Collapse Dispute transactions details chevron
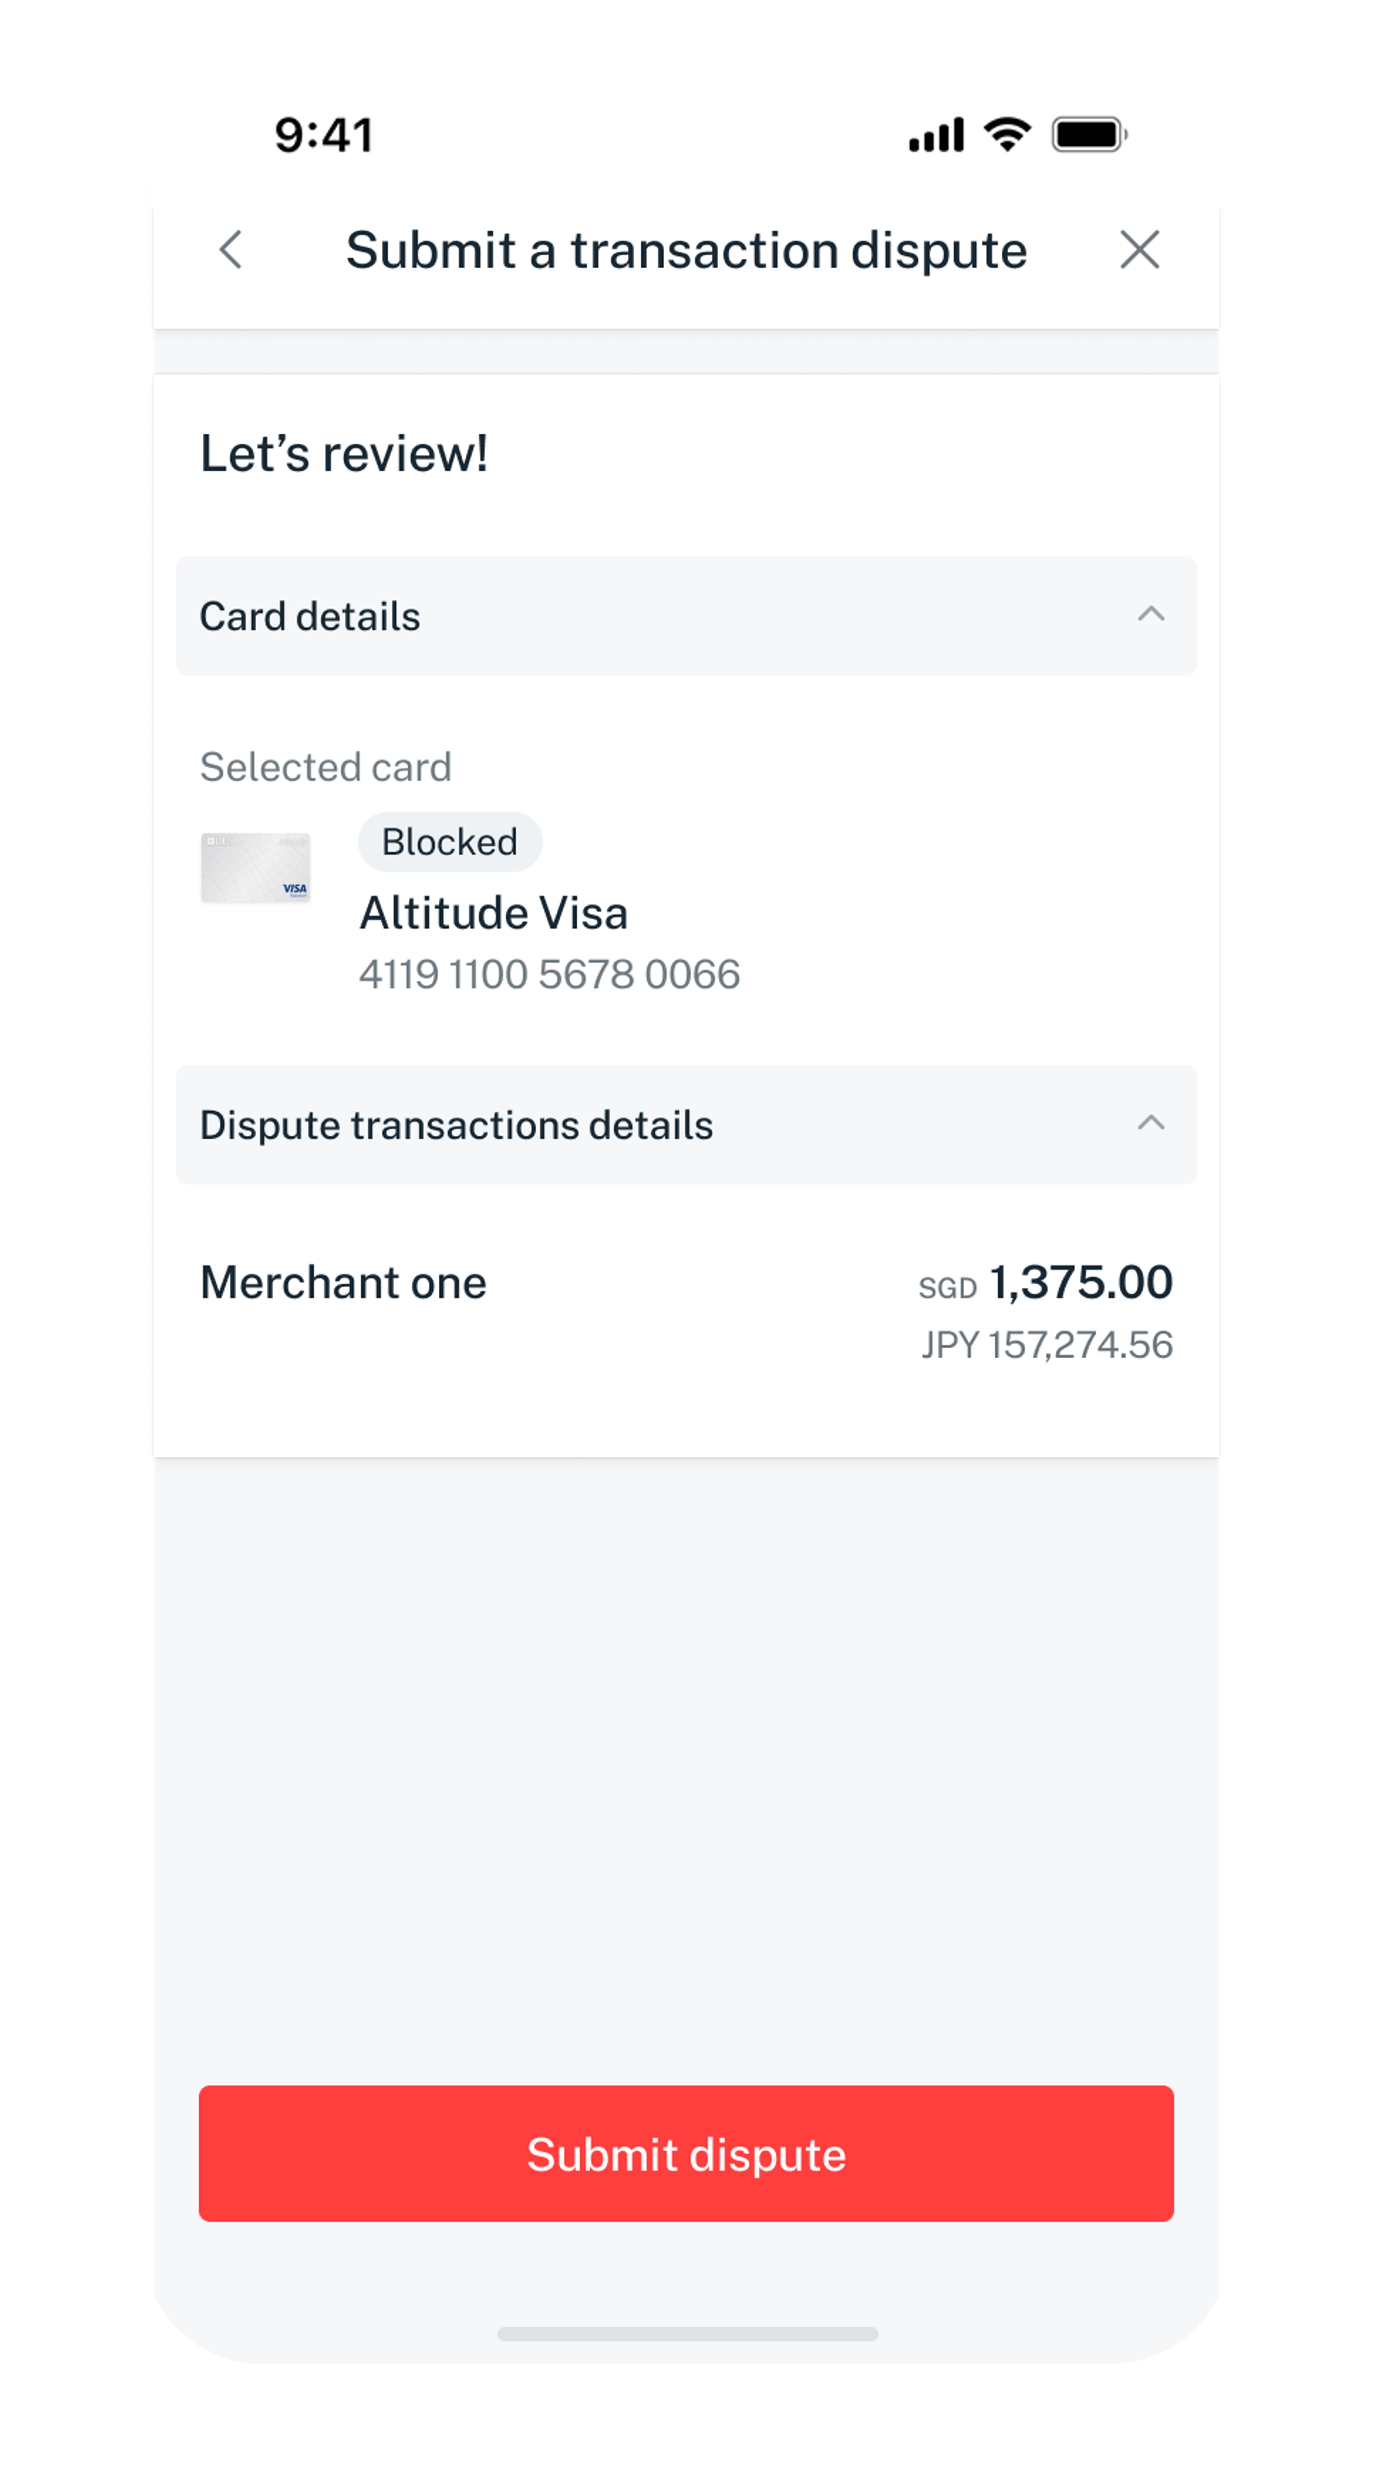 (1151, 1123)
